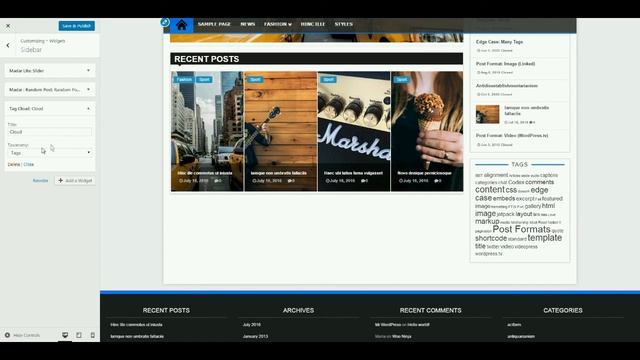Click Add a Widget button
The image size is (640, 360).
coord(75,180)
